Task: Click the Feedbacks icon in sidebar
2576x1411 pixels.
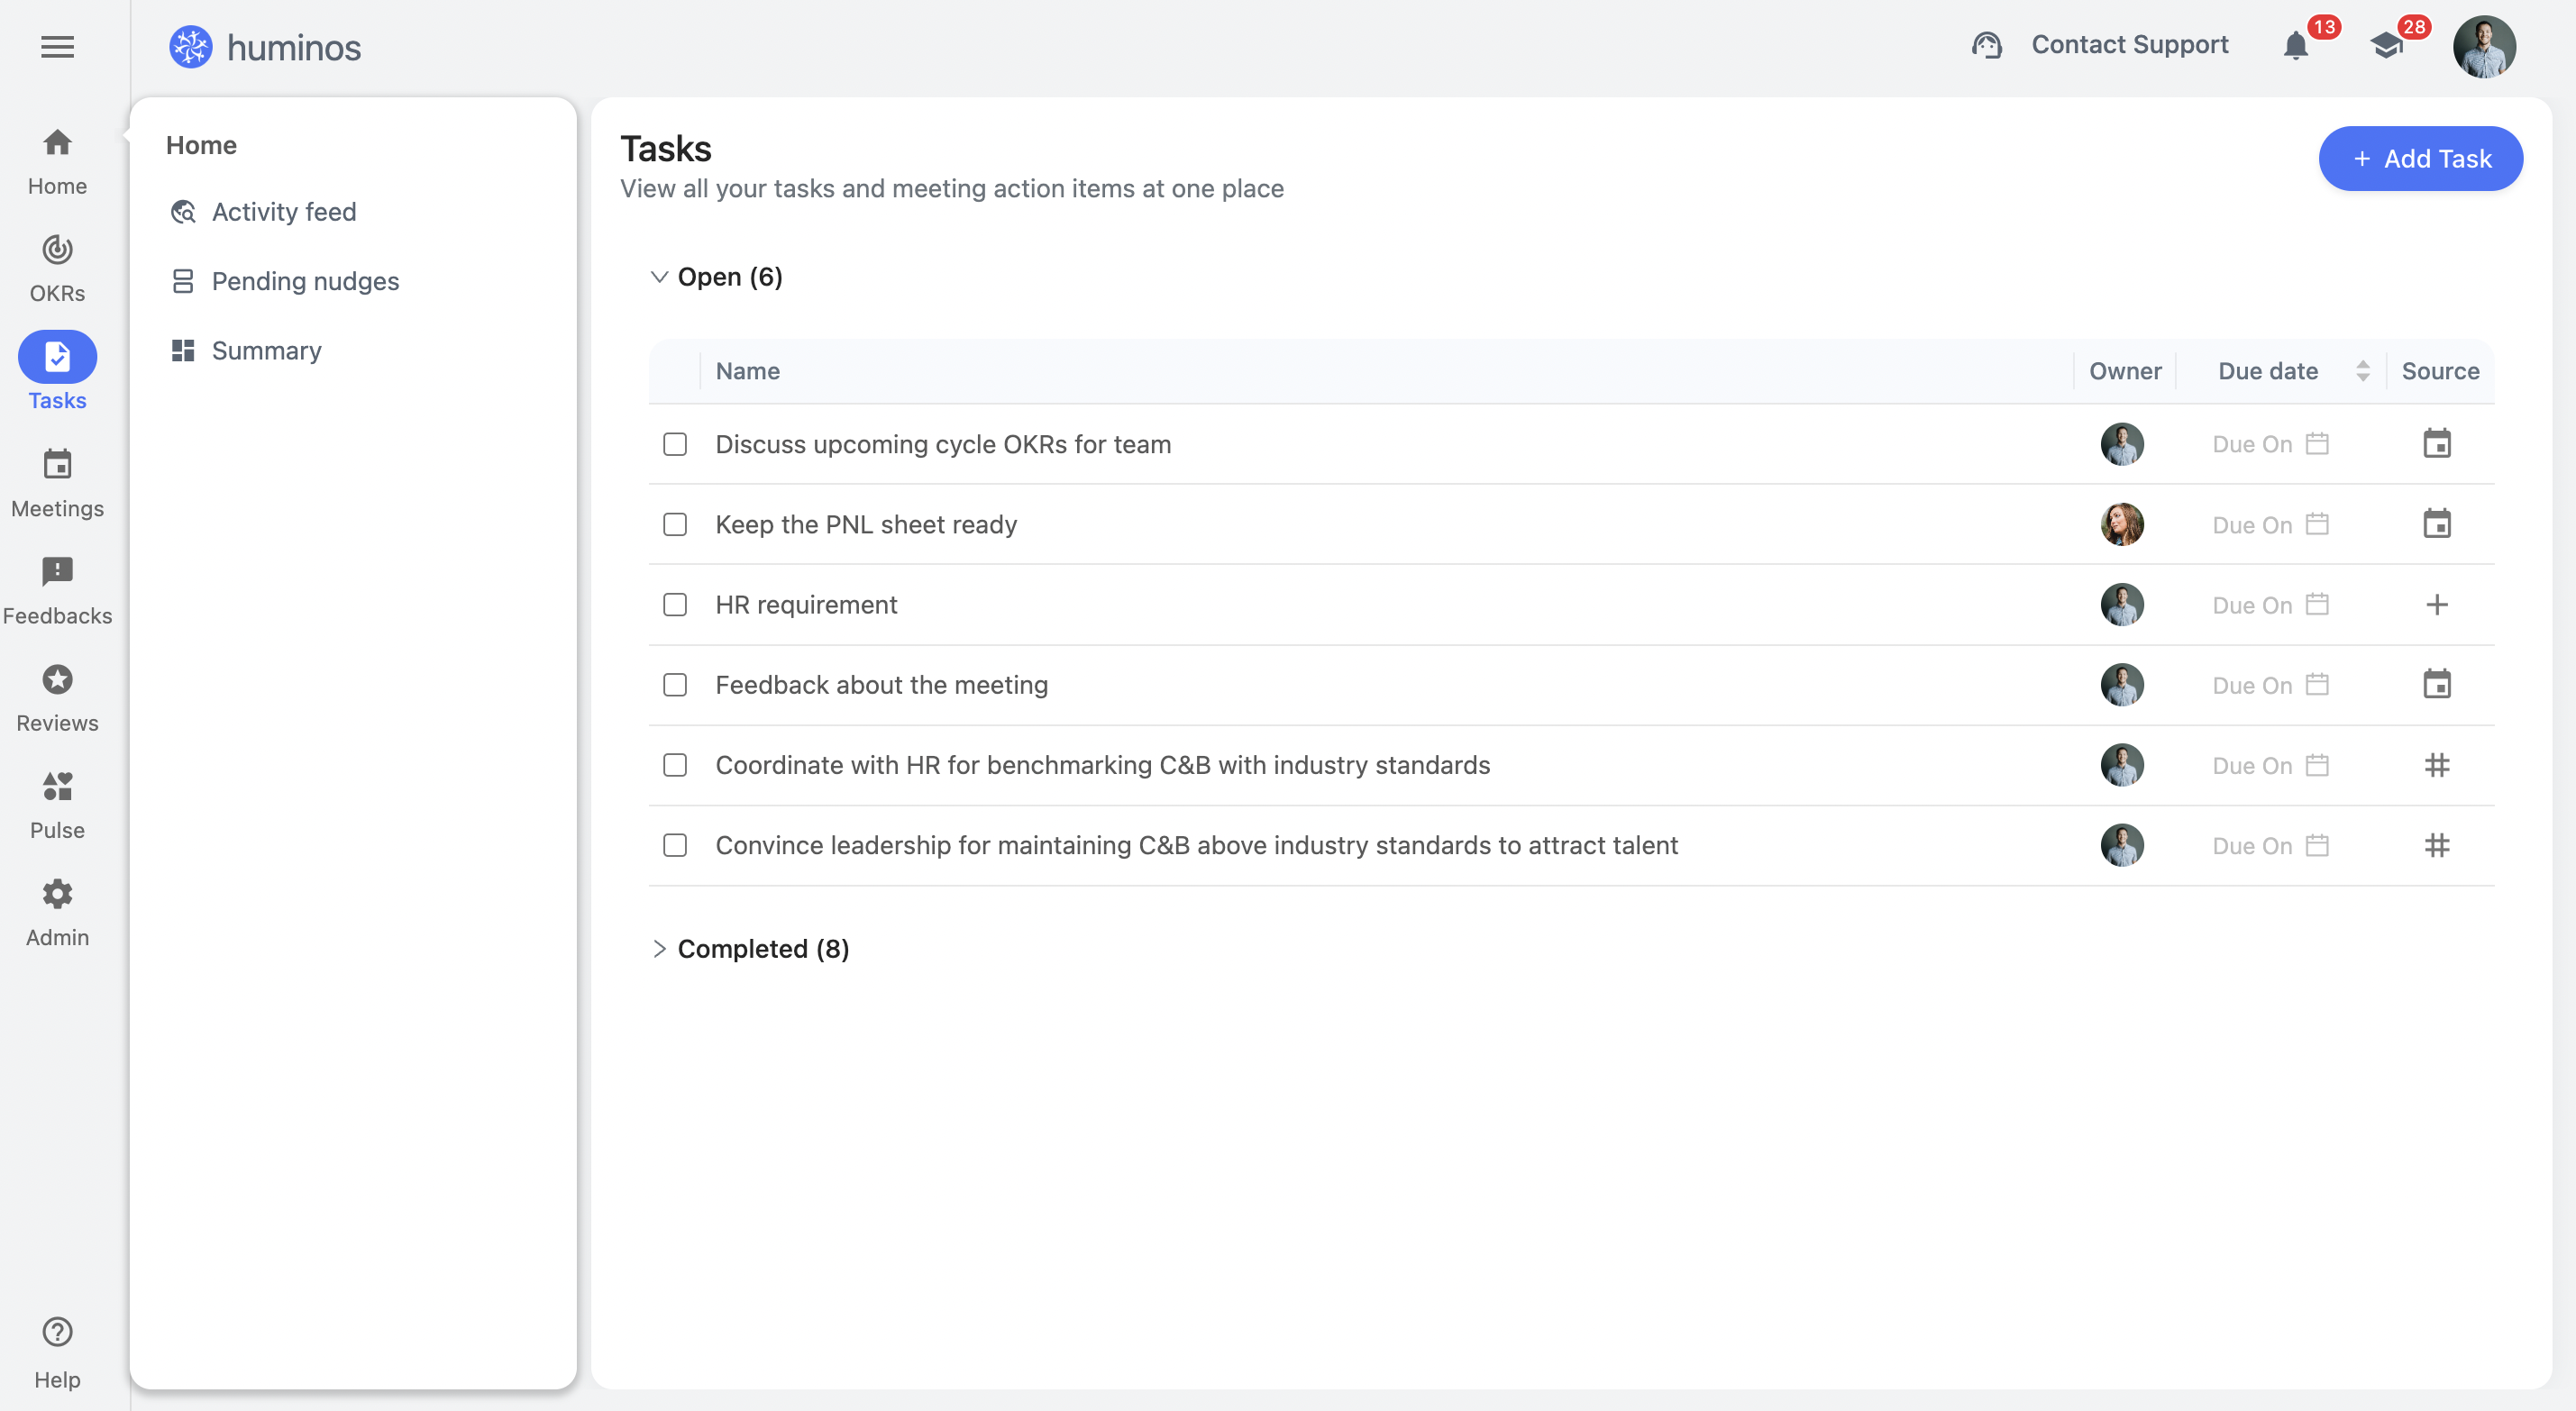Action: pyautogui.click(x=58, y=570)
